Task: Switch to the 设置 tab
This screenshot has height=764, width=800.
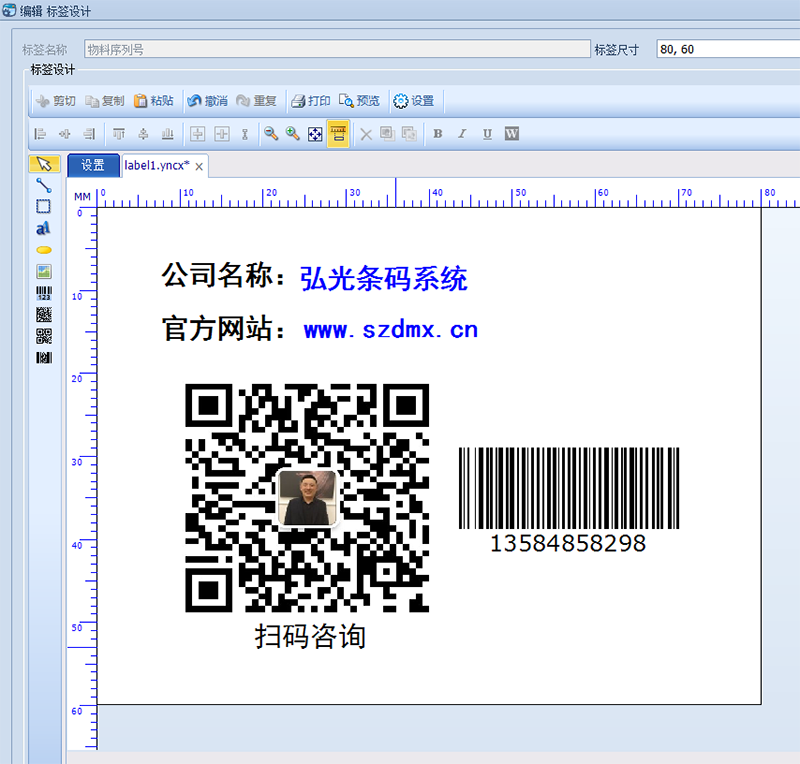Action: pyautogui.click(x=93, y=165)
